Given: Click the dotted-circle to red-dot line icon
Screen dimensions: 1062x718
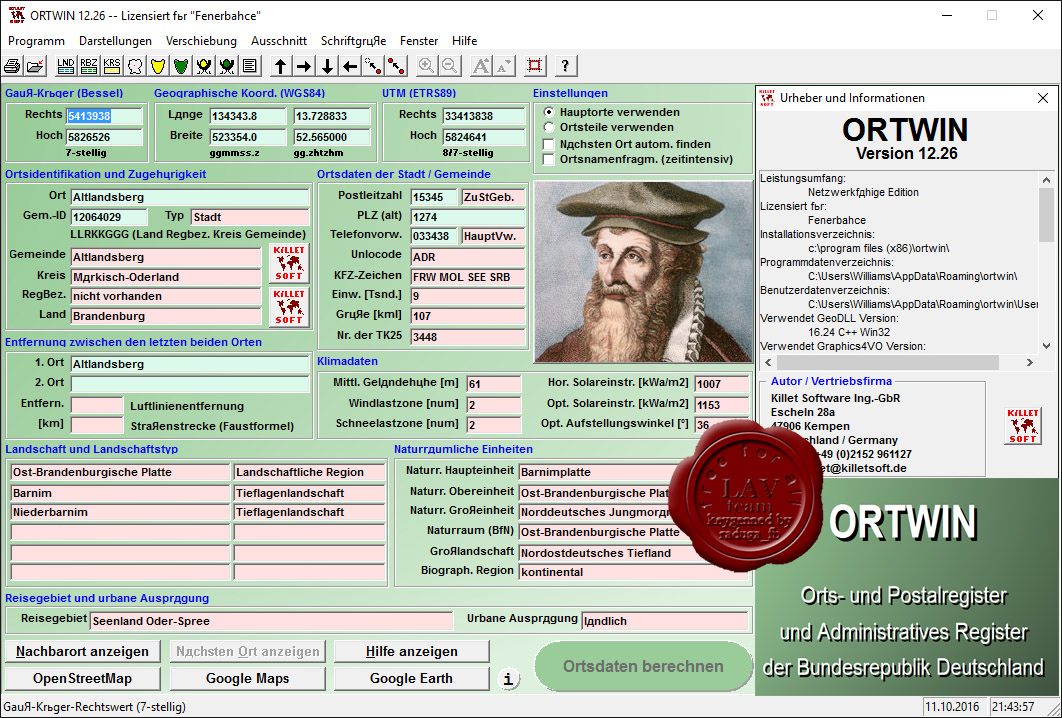Looking at the screenshot, I should click(x=373, y=66).
